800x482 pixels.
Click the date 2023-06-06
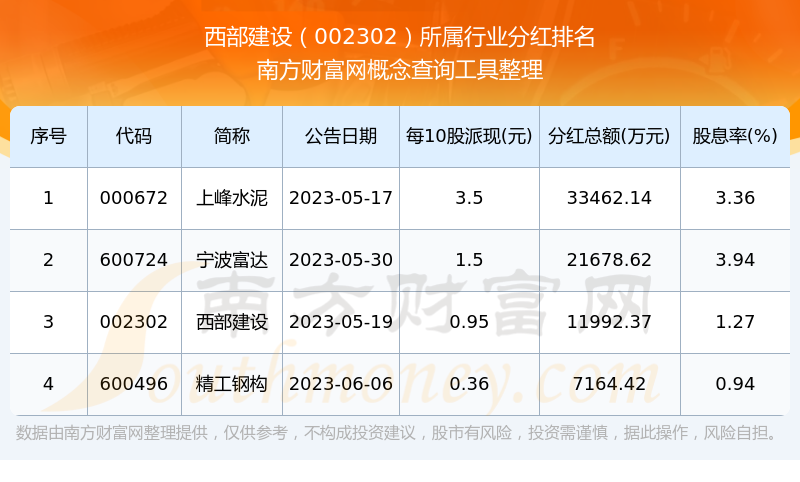[x=341, y=384]
